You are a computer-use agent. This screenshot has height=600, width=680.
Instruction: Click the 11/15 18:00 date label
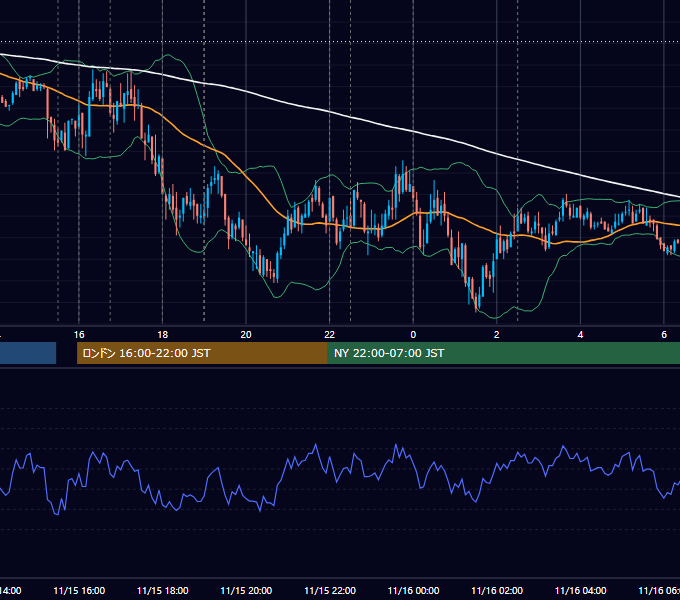click(x=163, y=591)
